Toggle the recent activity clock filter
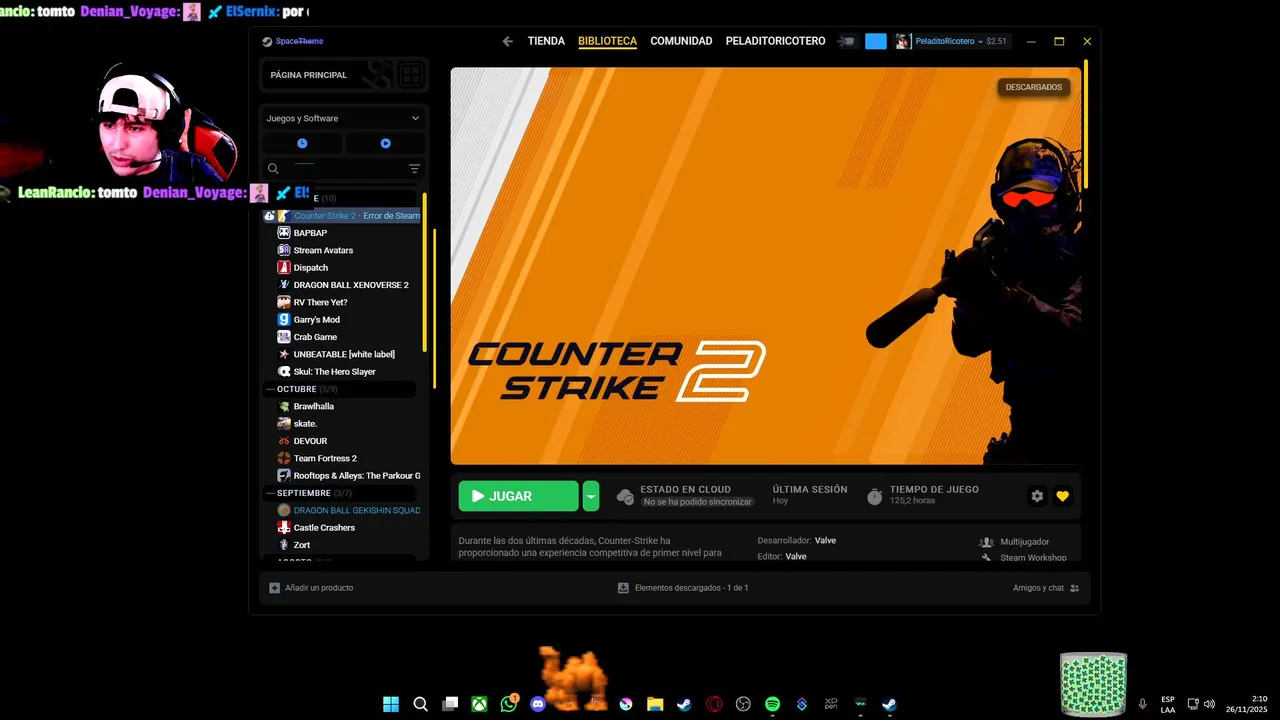Screen dimensions: 1280x720 [302, 143]
